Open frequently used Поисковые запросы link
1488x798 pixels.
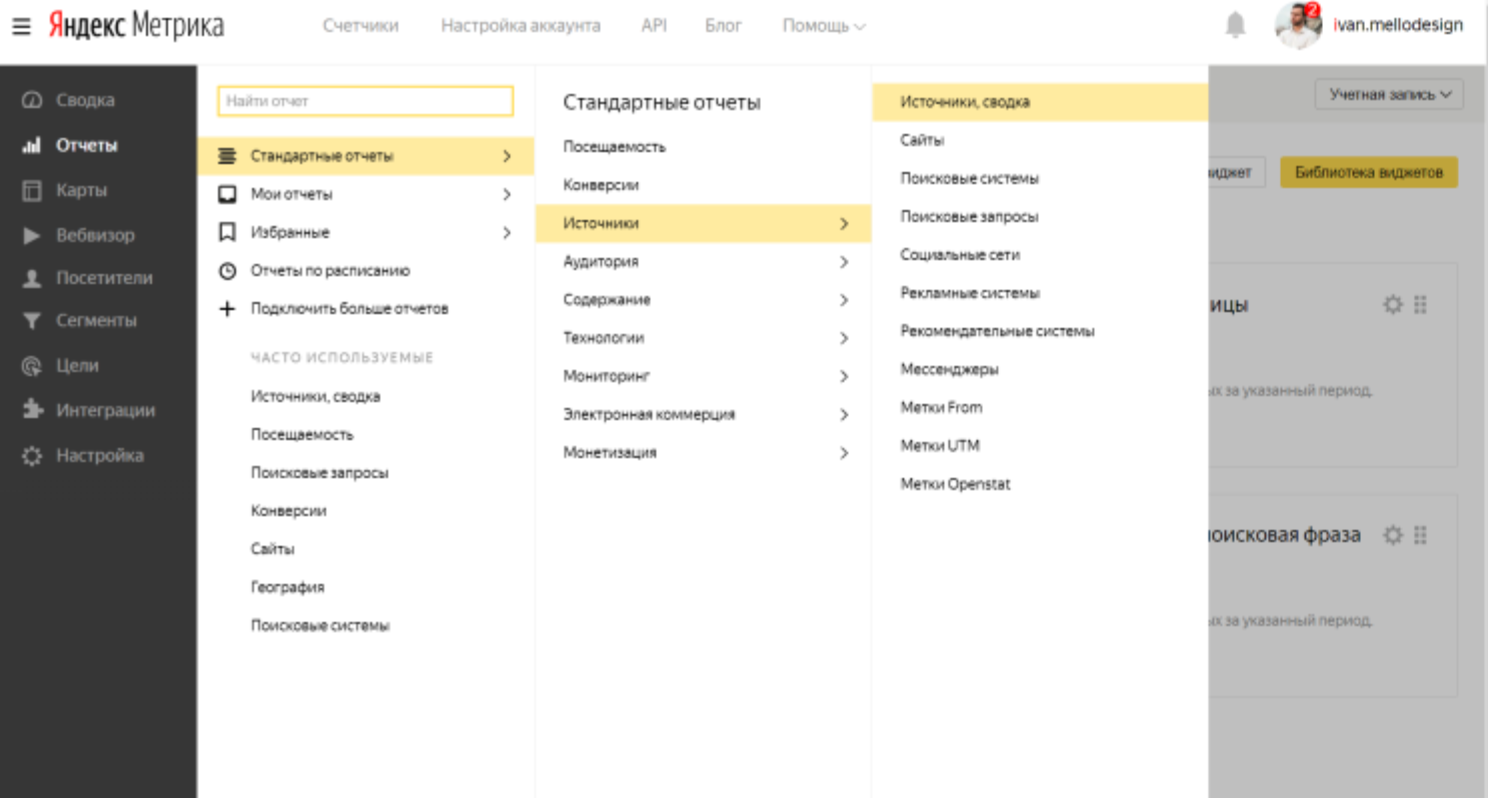tap(319, 473)
